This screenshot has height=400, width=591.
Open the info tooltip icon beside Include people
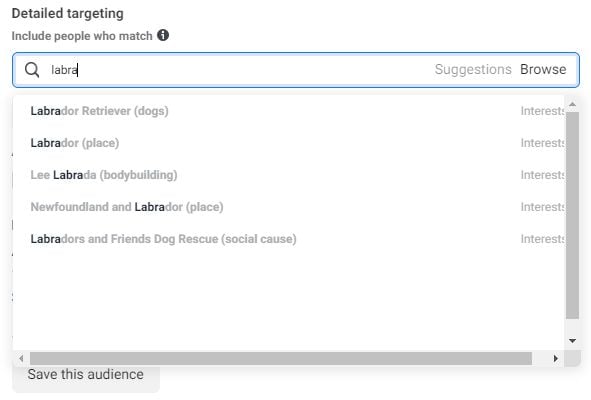click(x=163, y=35)
